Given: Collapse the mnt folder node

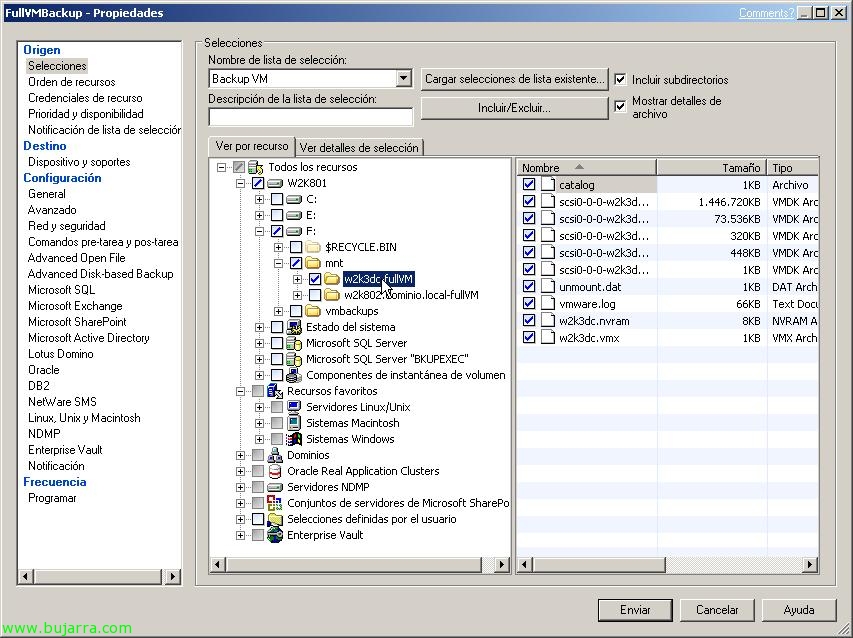Looking at the screenshot, I should click(x=279, y=263).
